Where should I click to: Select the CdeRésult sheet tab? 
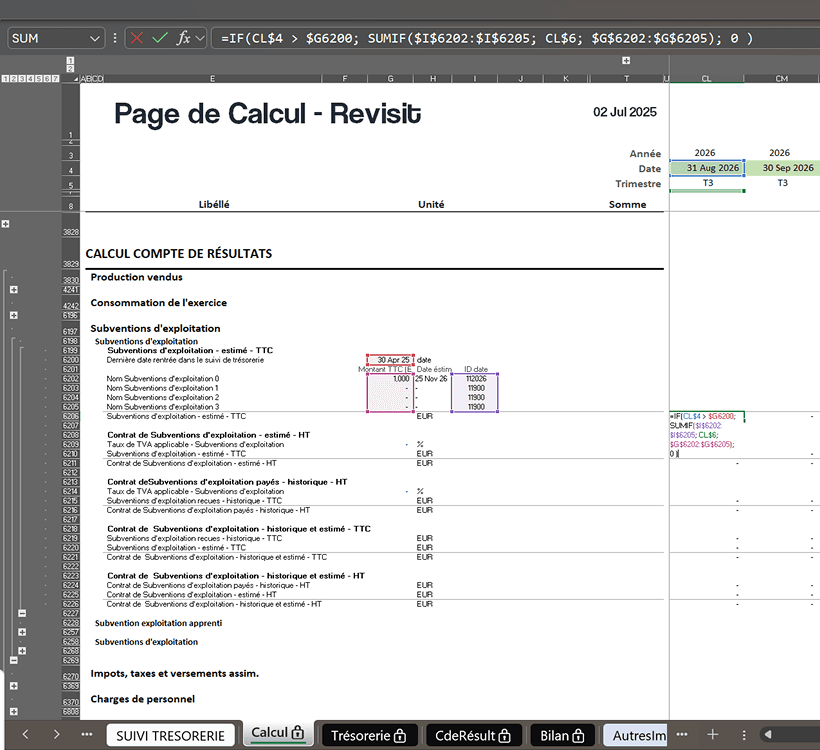[x=471, y=735]
